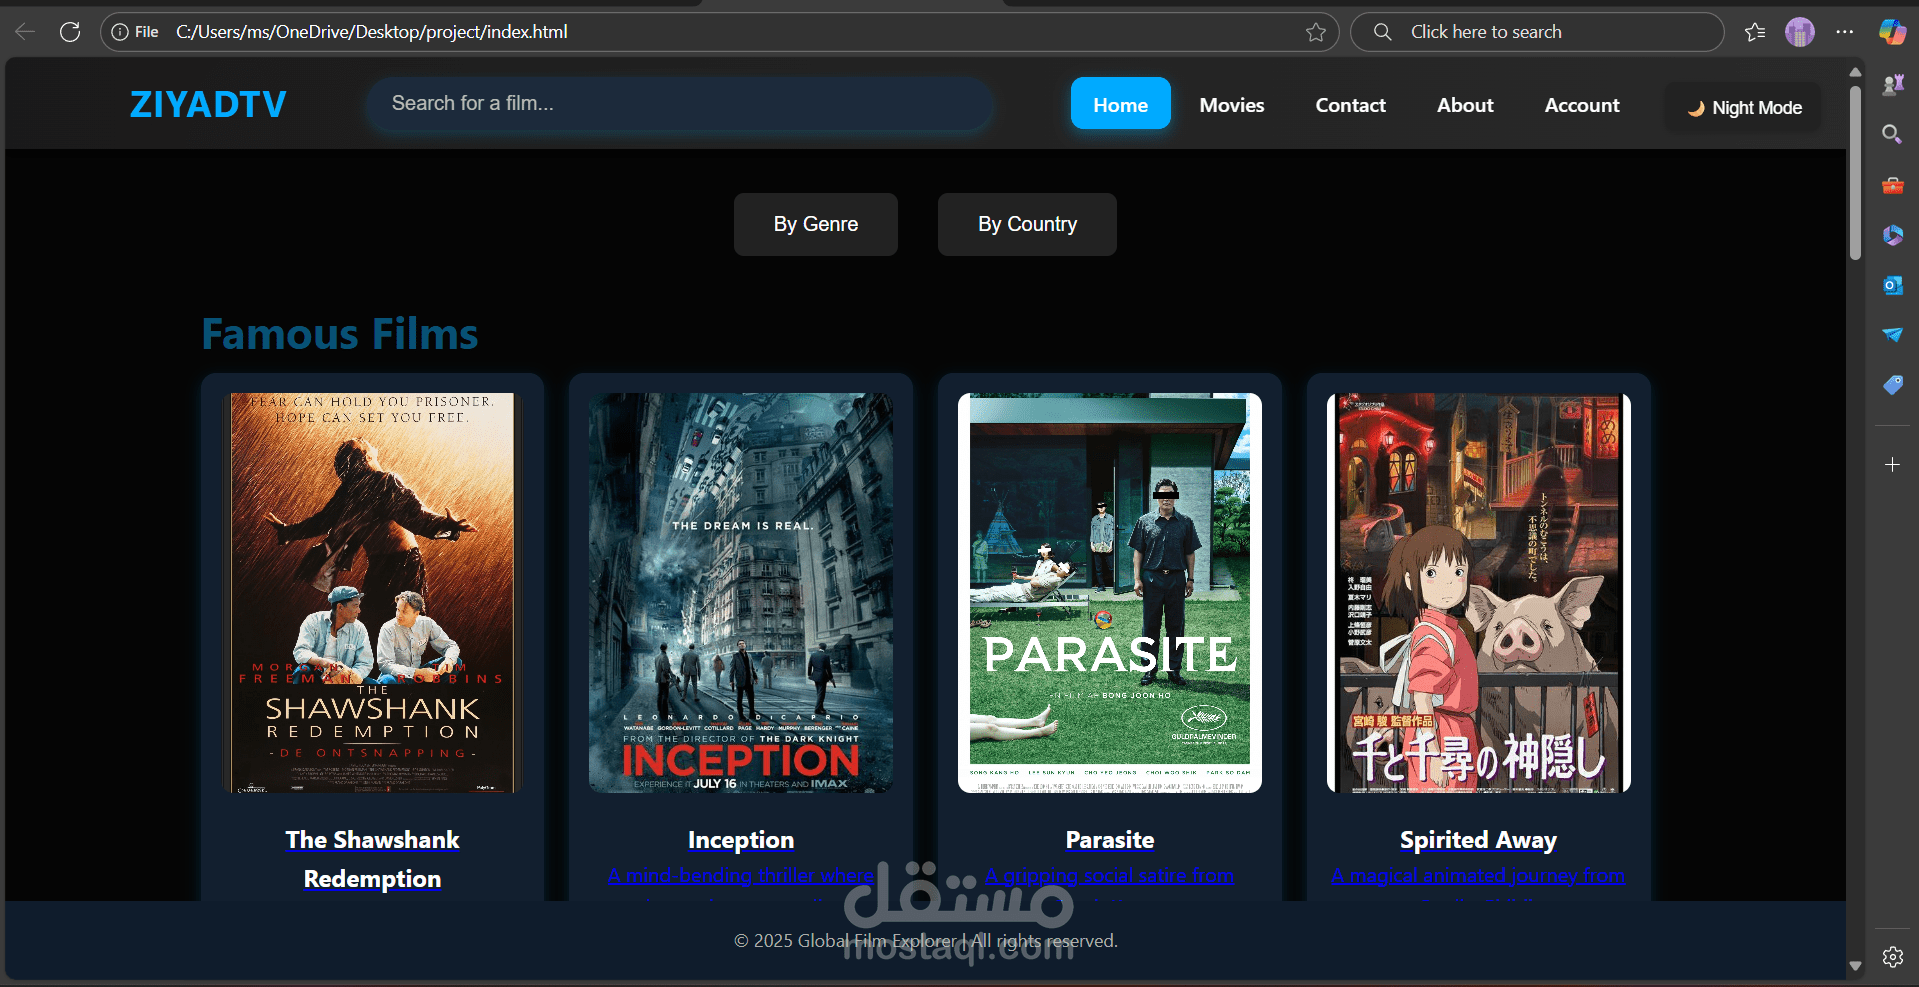Image resolution: width=1919 pixels, height=987 pixels.
Task: Click the ZIYADTV logo
Action: coord(208,104)
